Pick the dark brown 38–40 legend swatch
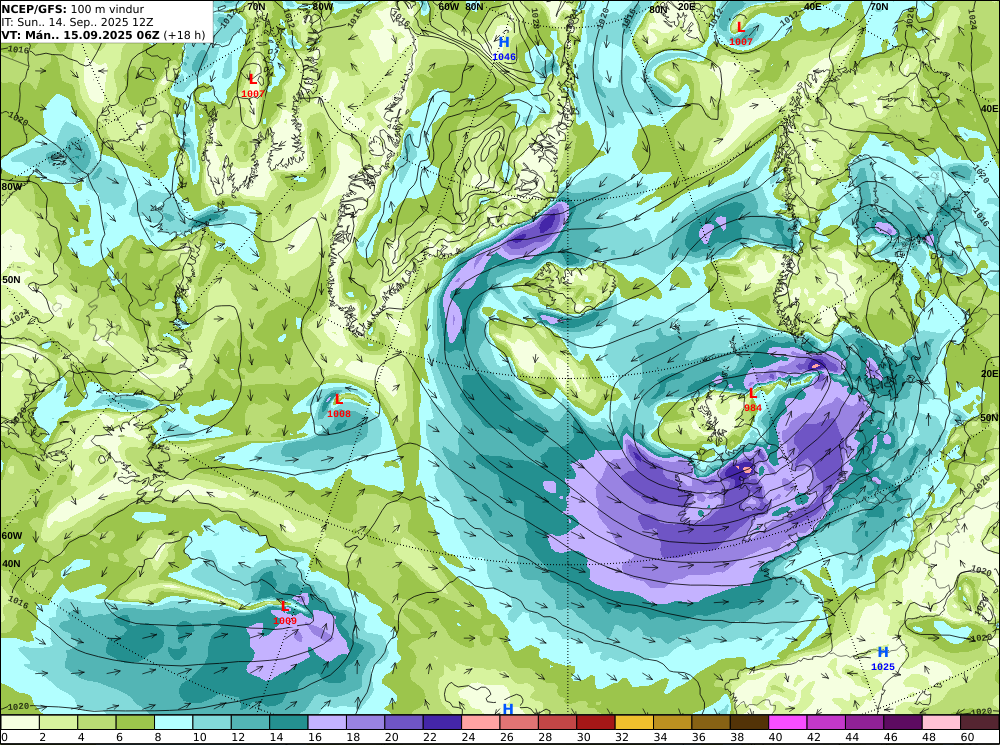Screen dimensions: 1000x745 tap(749, 722)
